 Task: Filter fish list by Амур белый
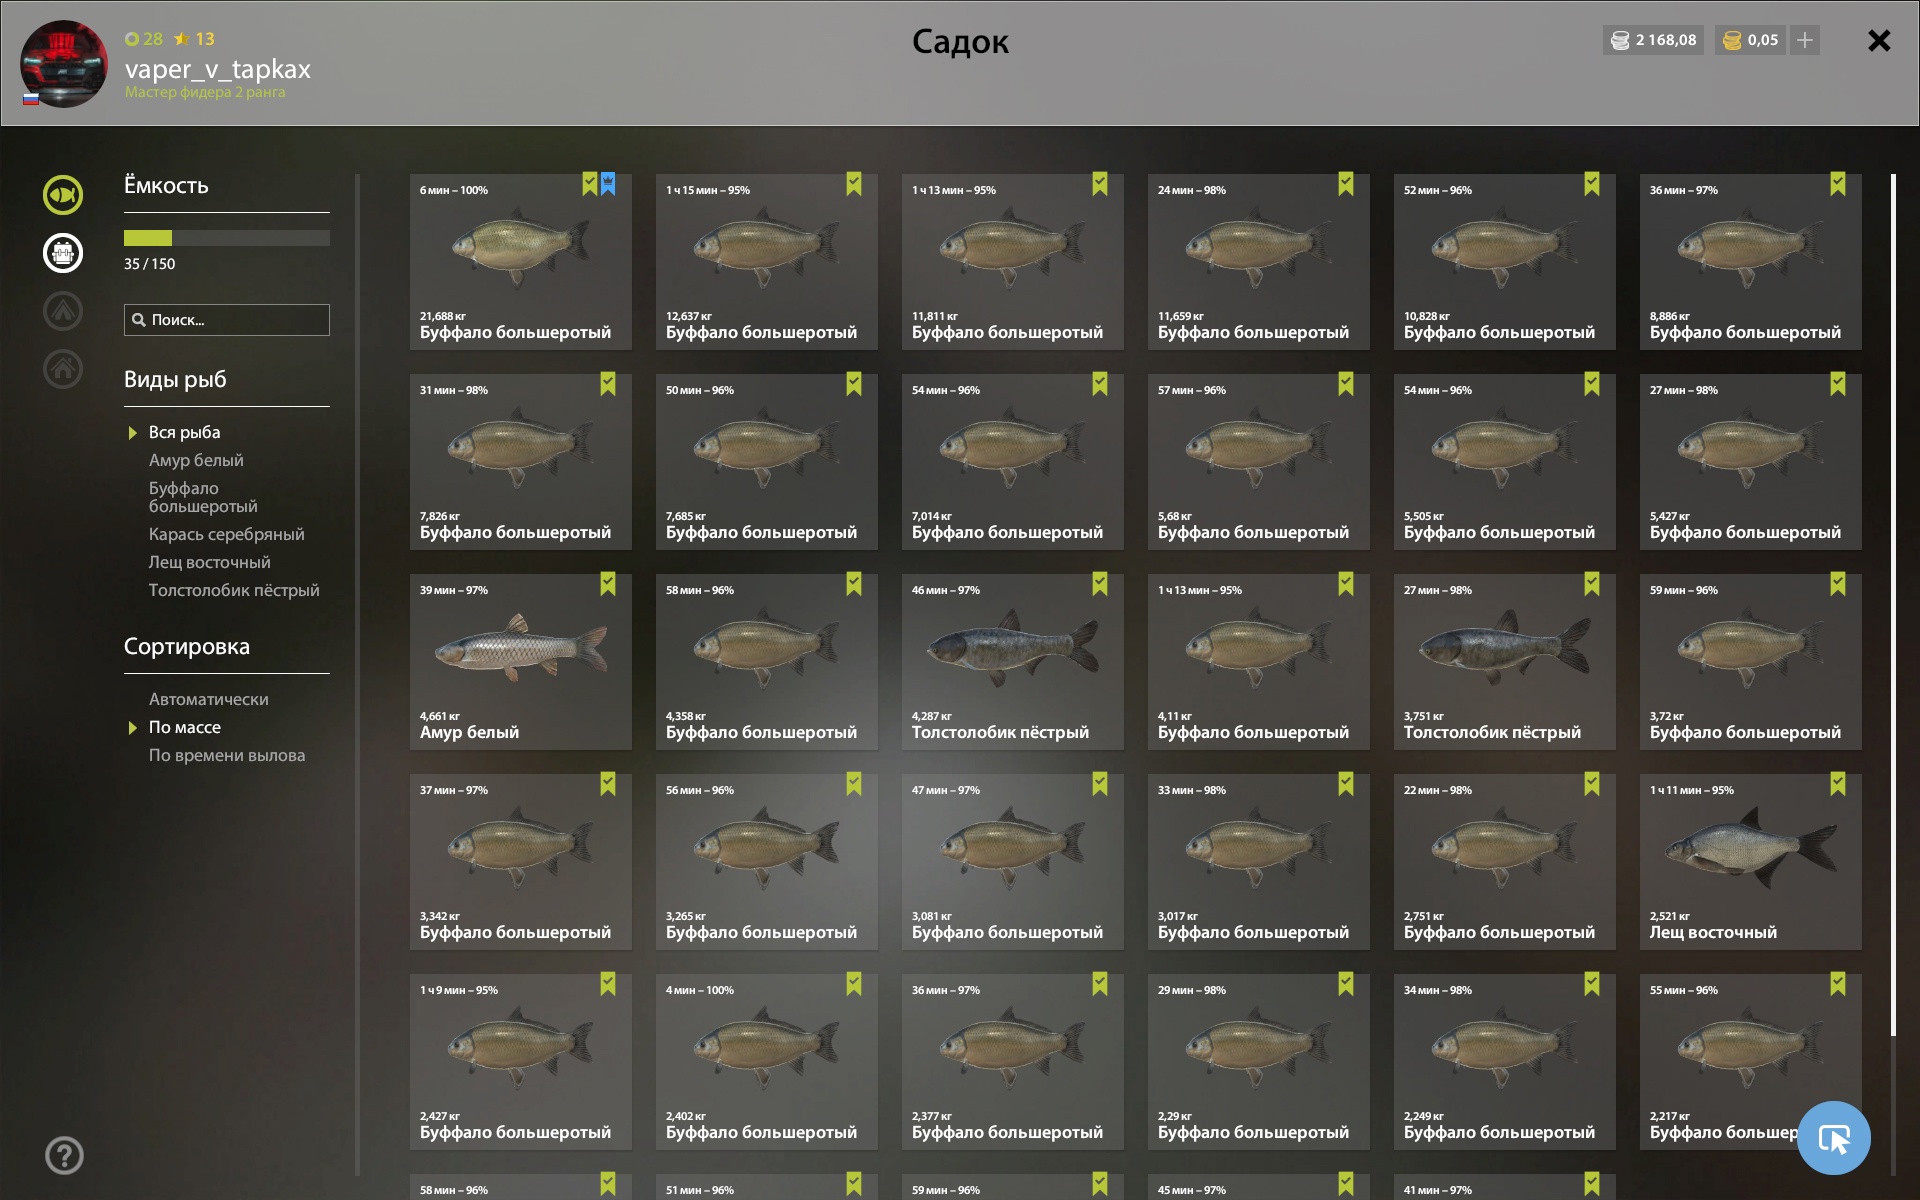[196, 460]
